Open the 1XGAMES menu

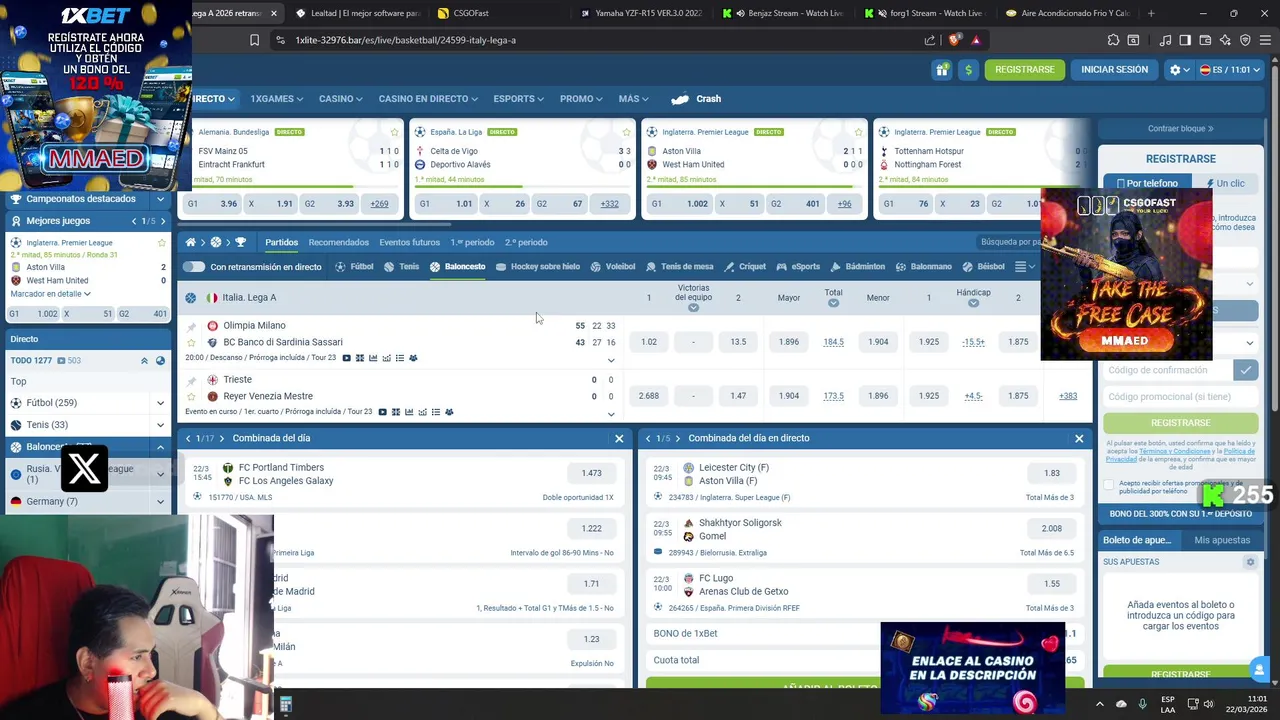point(277,99)
